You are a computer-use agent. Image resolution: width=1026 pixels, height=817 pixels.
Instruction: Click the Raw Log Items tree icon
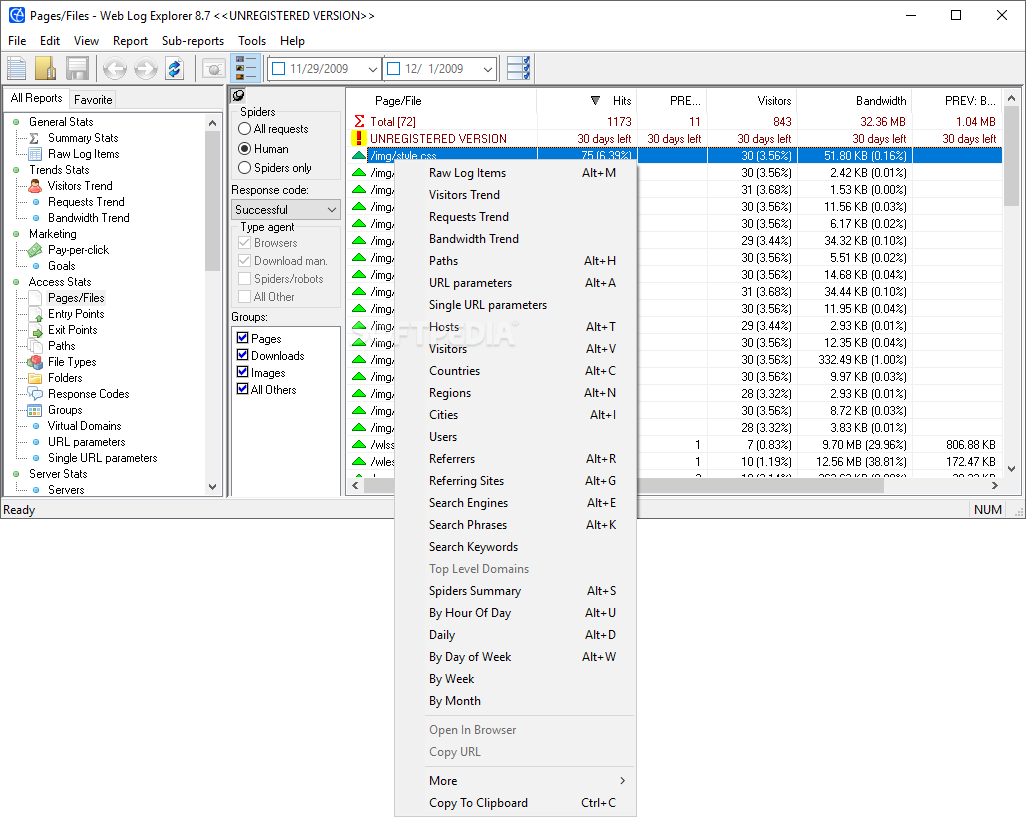(35, 154)
